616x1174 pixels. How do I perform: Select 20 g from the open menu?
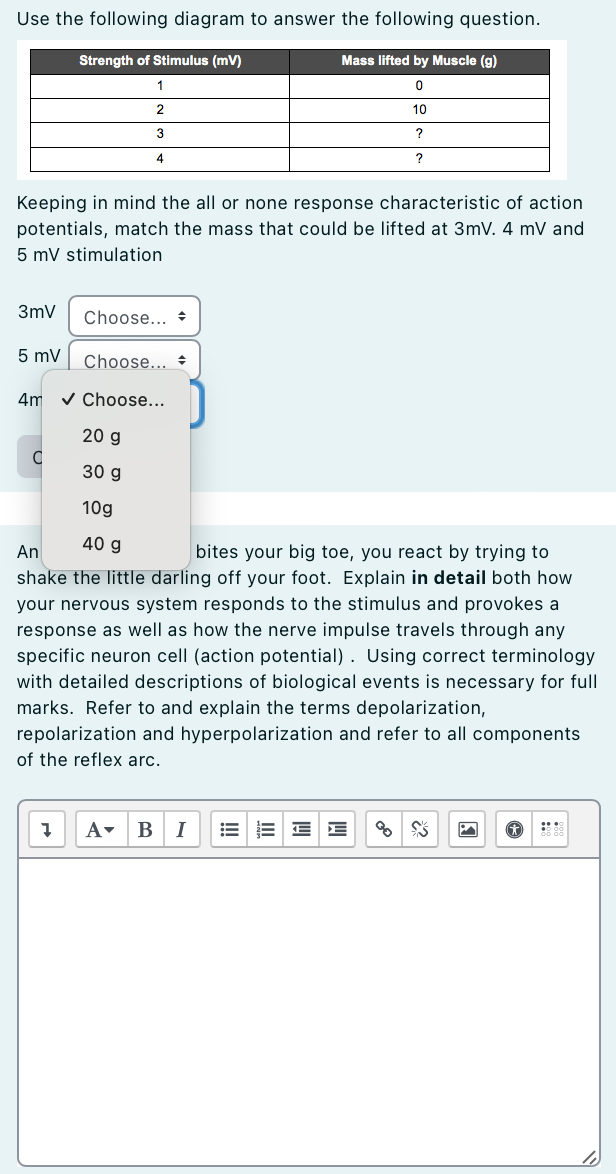tap(99, 436)
